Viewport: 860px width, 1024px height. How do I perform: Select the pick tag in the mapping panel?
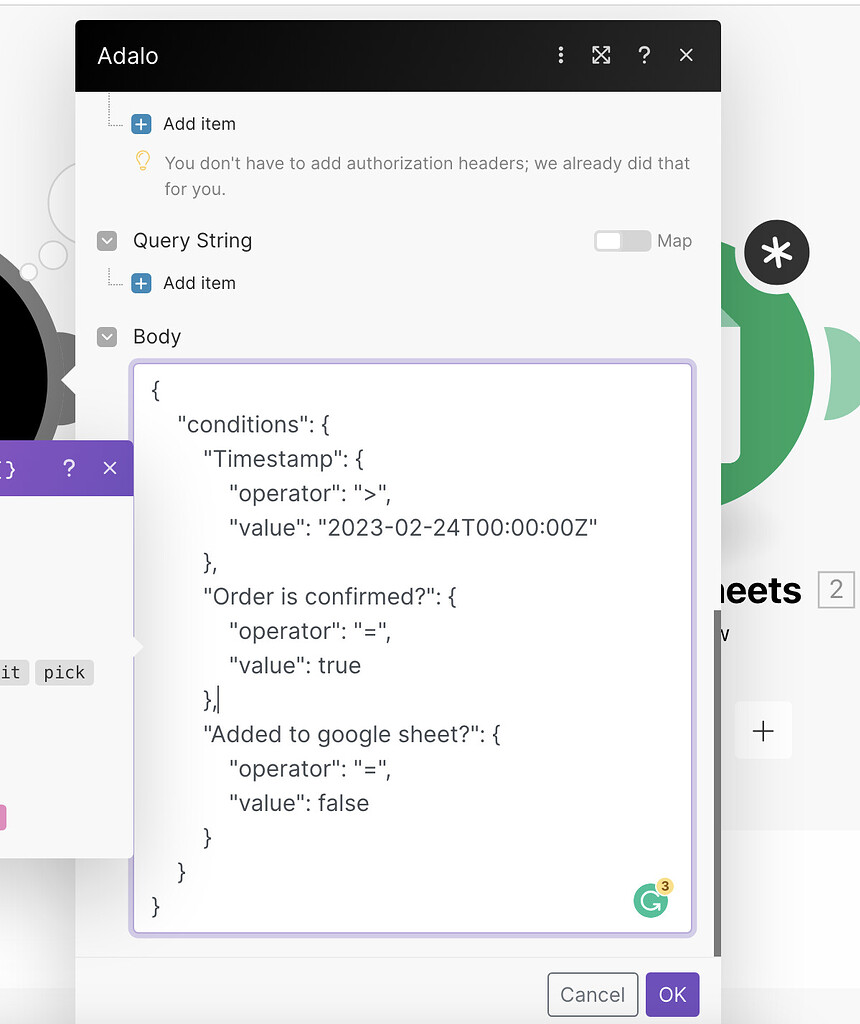pyautogui.click(x=64, y=672)
